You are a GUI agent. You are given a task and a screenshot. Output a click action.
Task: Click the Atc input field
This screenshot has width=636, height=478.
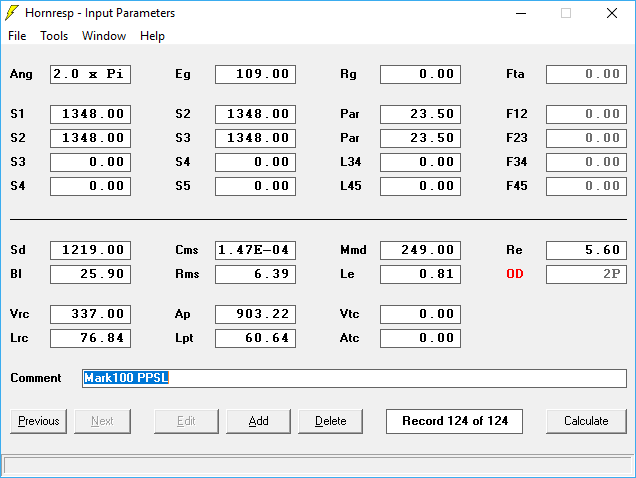tap(421, 338)
